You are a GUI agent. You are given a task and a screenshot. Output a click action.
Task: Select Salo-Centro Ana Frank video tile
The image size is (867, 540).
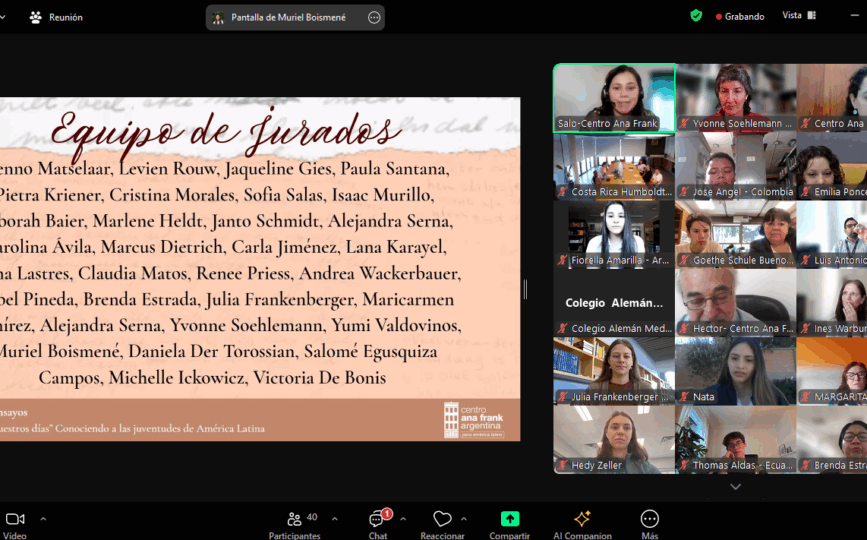pyautogui.click(x=614, y=98)
